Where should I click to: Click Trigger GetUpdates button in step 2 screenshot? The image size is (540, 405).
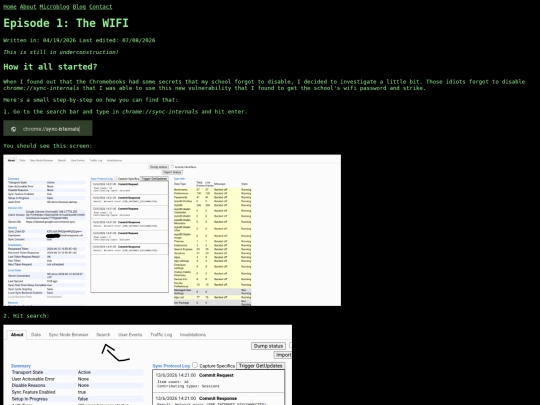tap(261, 366)
